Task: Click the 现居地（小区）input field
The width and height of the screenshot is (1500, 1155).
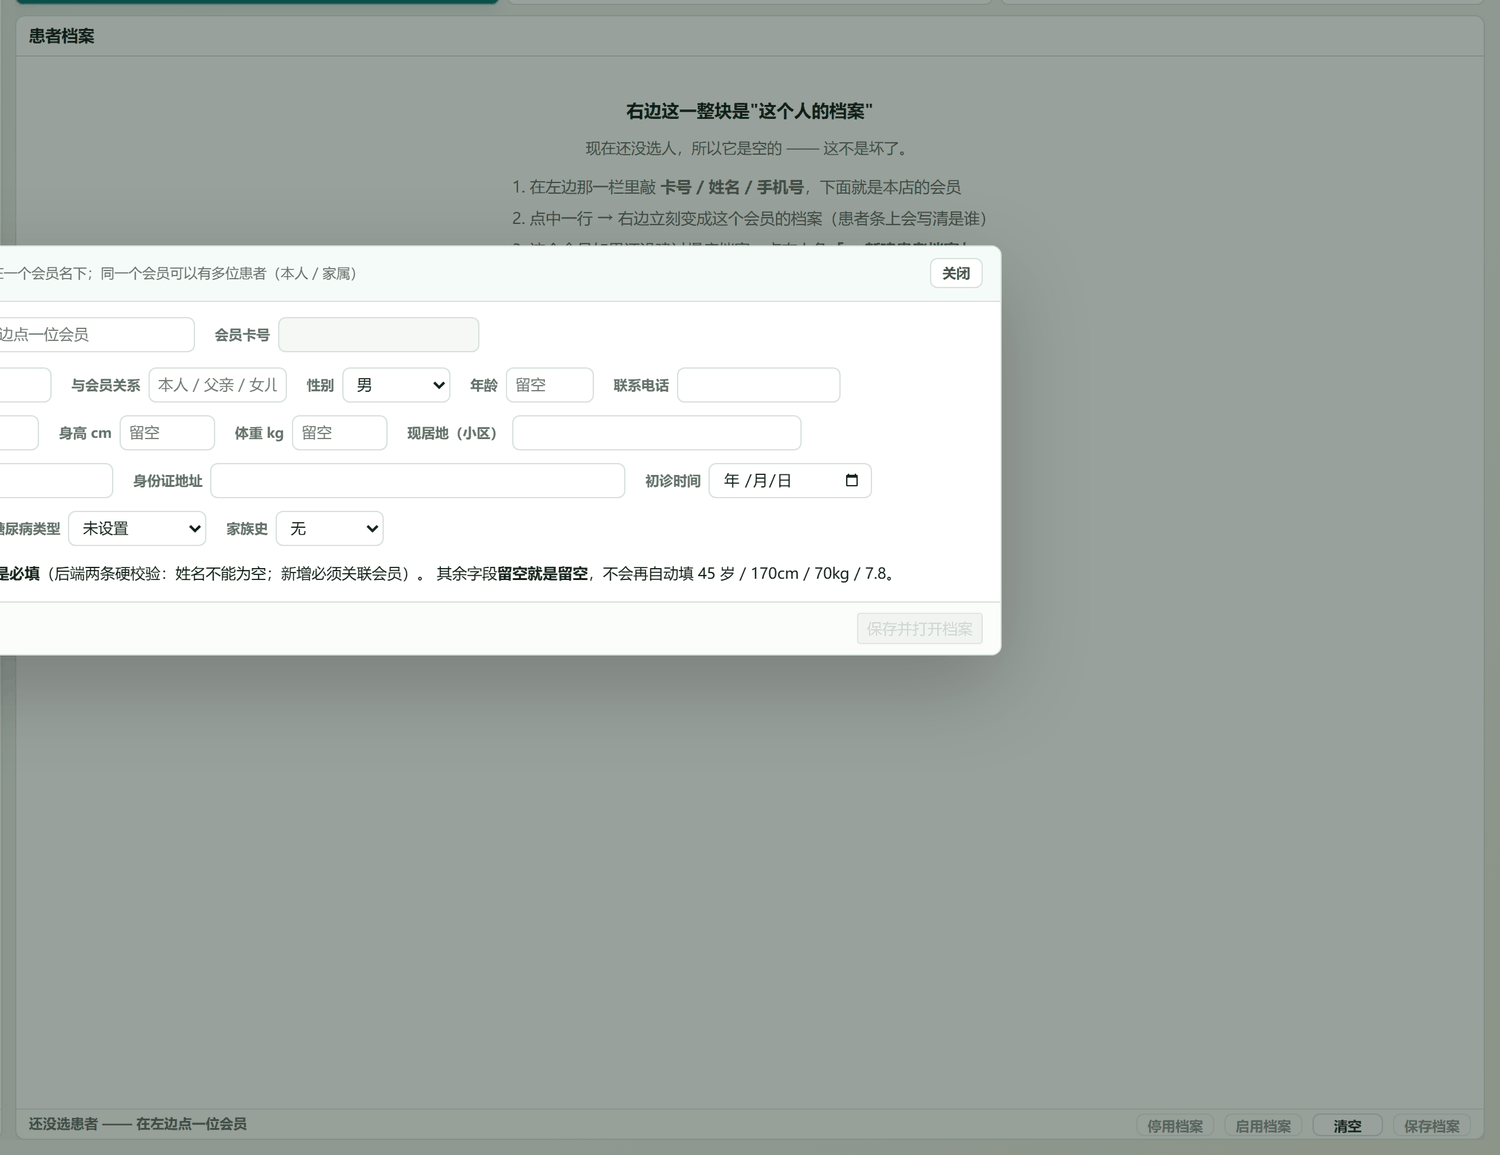Action: coord(657,433)
